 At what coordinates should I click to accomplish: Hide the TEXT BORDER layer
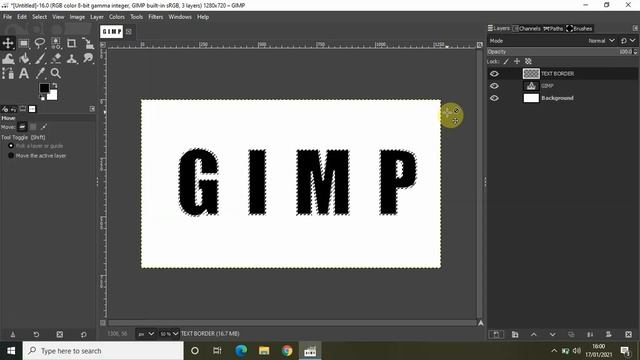pyautogui.click(x=494, y=74)
